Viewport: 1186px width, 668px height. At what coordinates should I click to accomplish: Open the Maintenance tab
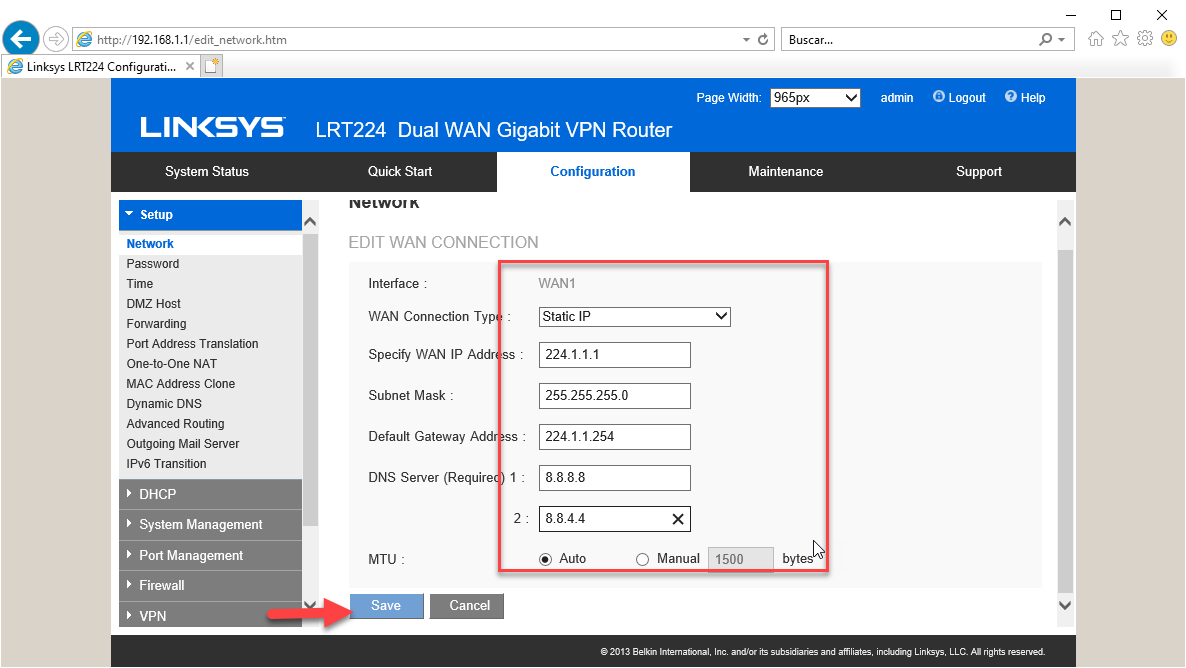(785, 172)
